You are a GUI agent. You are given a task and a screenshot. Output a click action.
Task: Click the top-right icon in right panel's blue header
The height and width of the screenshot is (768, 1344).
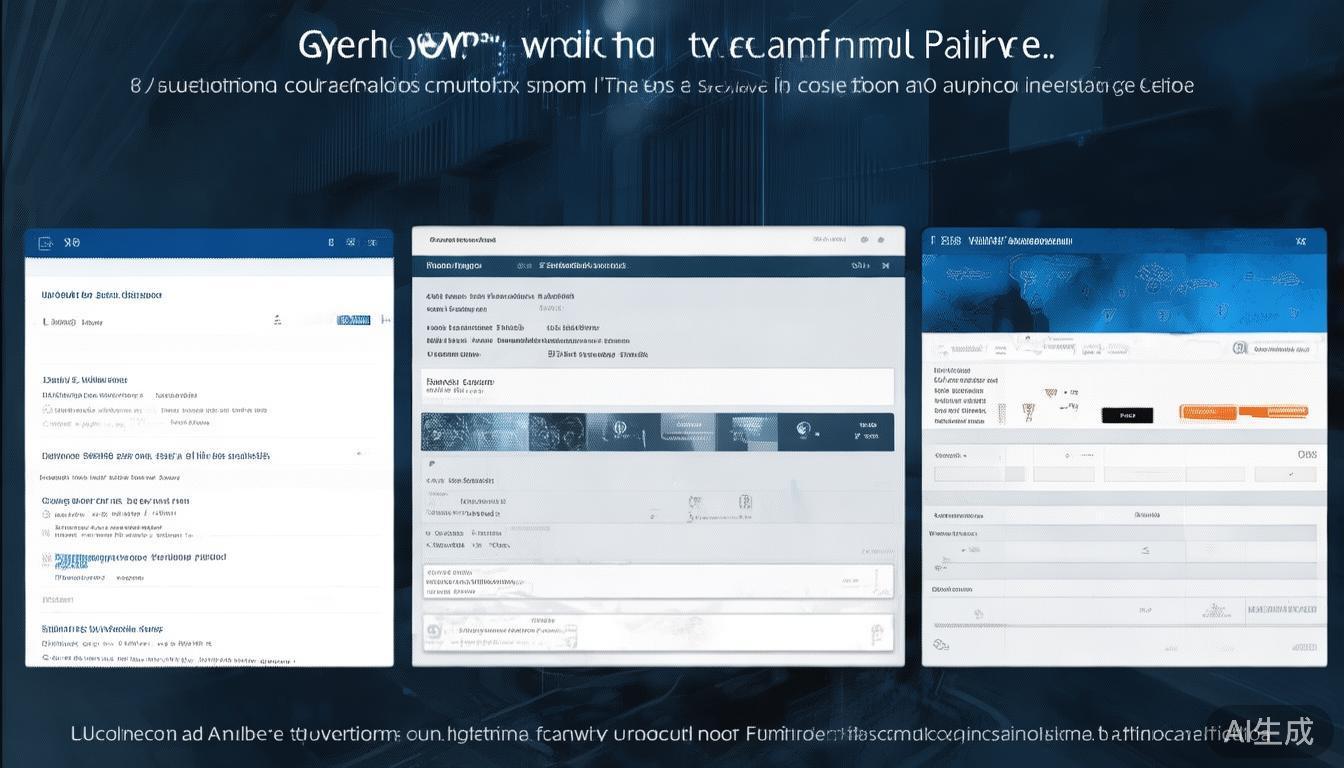point(1300,241)
